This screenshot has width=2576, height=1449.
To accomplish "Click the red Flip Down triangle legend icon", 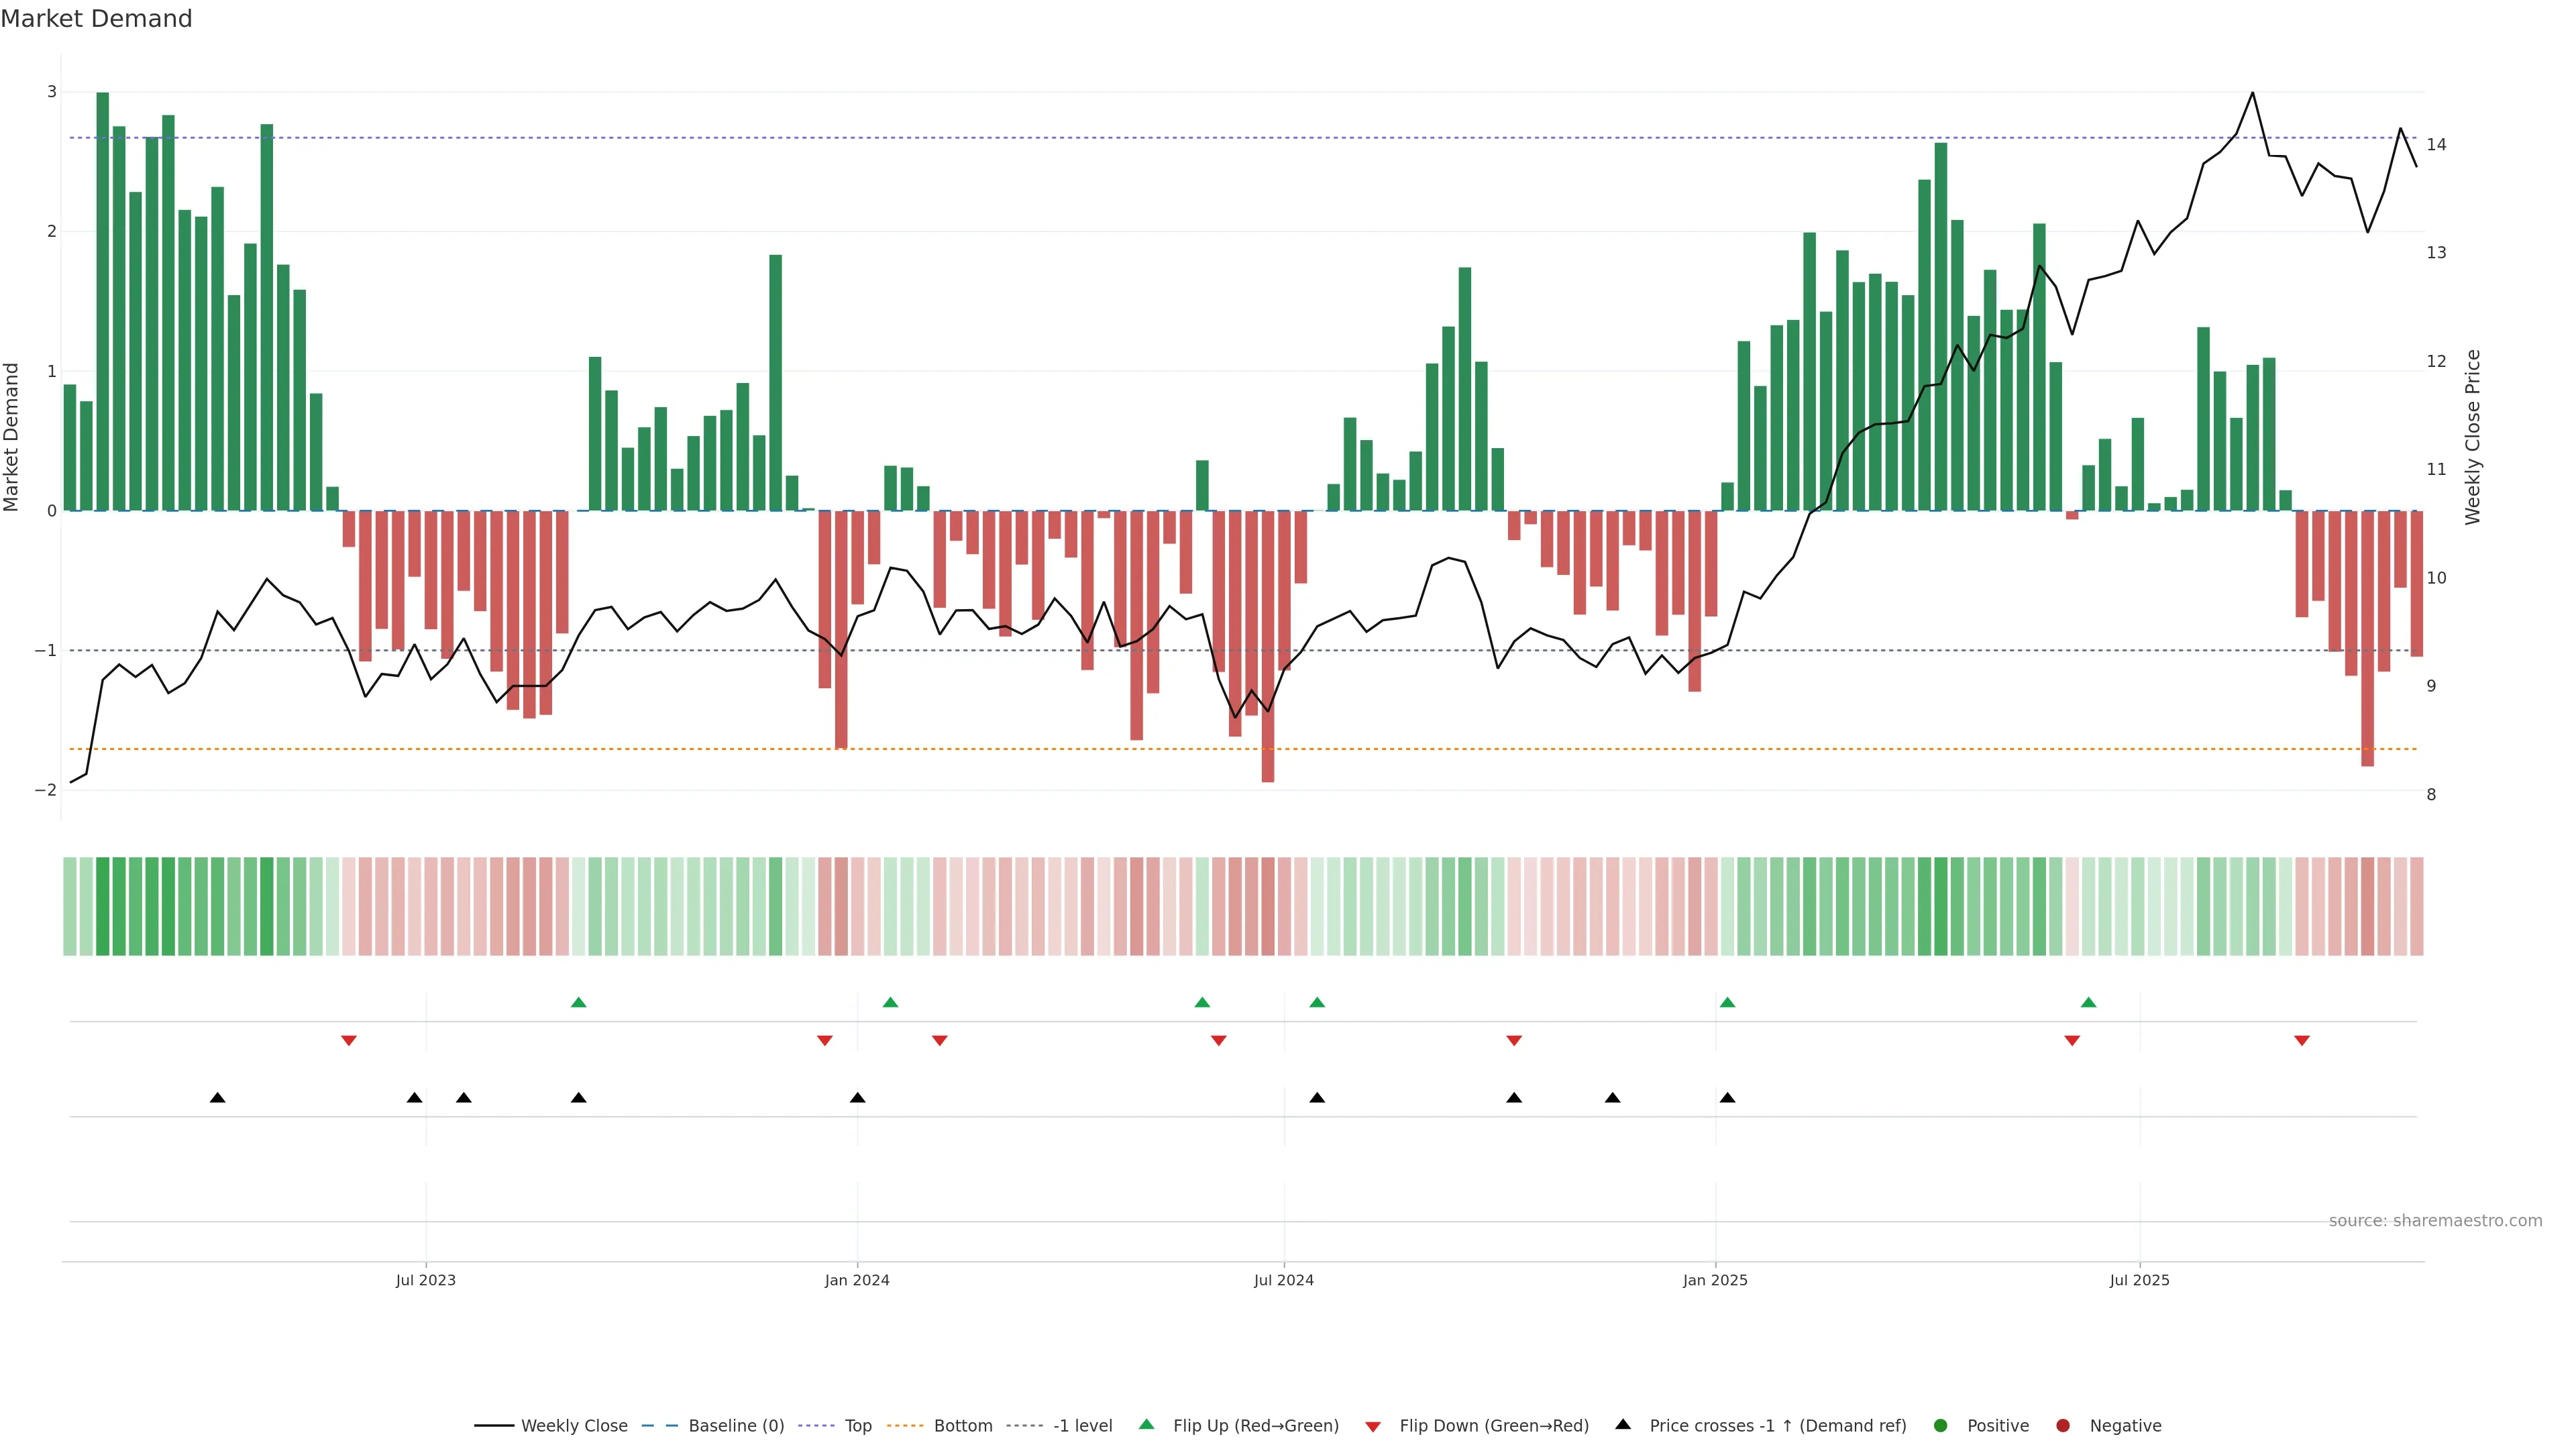I will (1373, 1426).
